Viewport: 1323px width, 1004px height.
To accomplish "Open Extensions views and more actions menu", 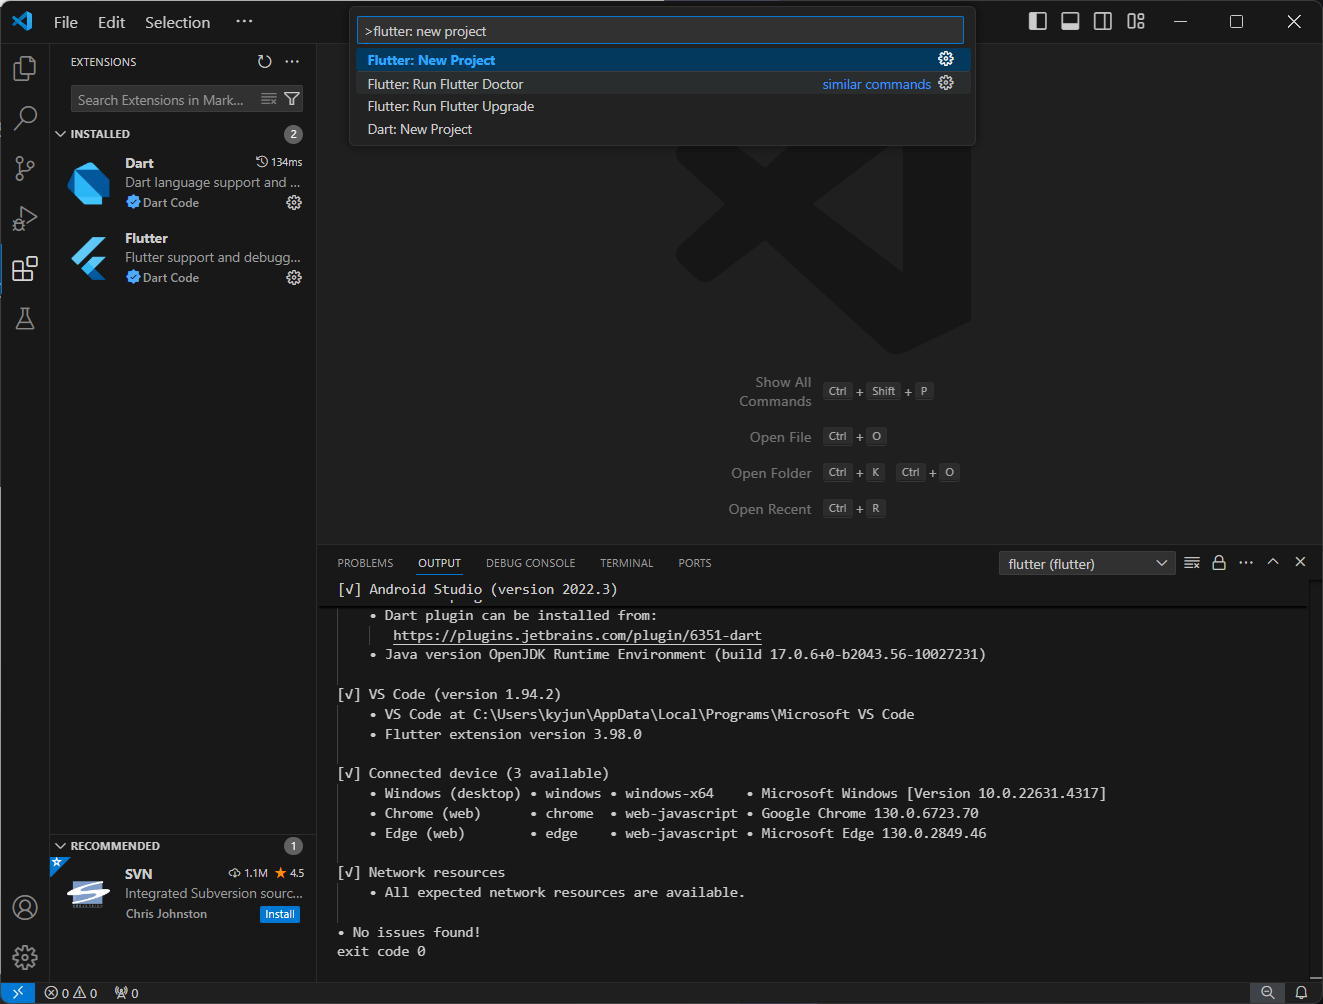I will click(x=292, y=62).
